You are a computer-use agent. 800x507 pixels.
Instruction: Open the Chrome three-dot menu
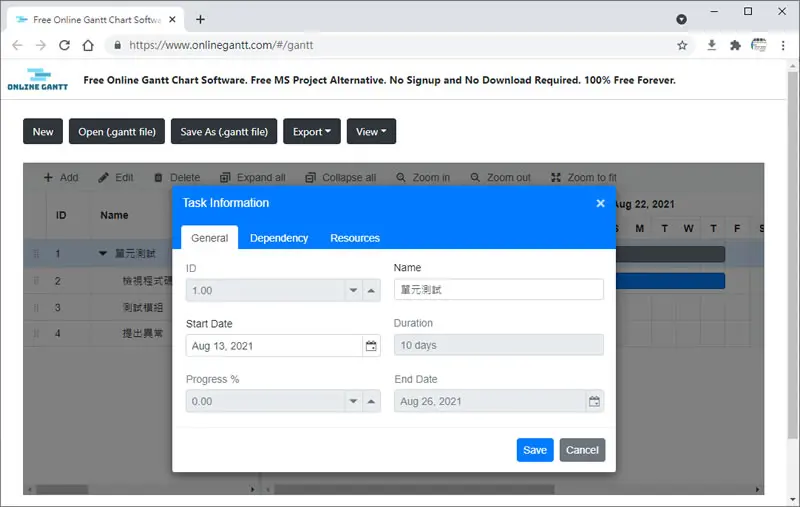pos(783,45)
